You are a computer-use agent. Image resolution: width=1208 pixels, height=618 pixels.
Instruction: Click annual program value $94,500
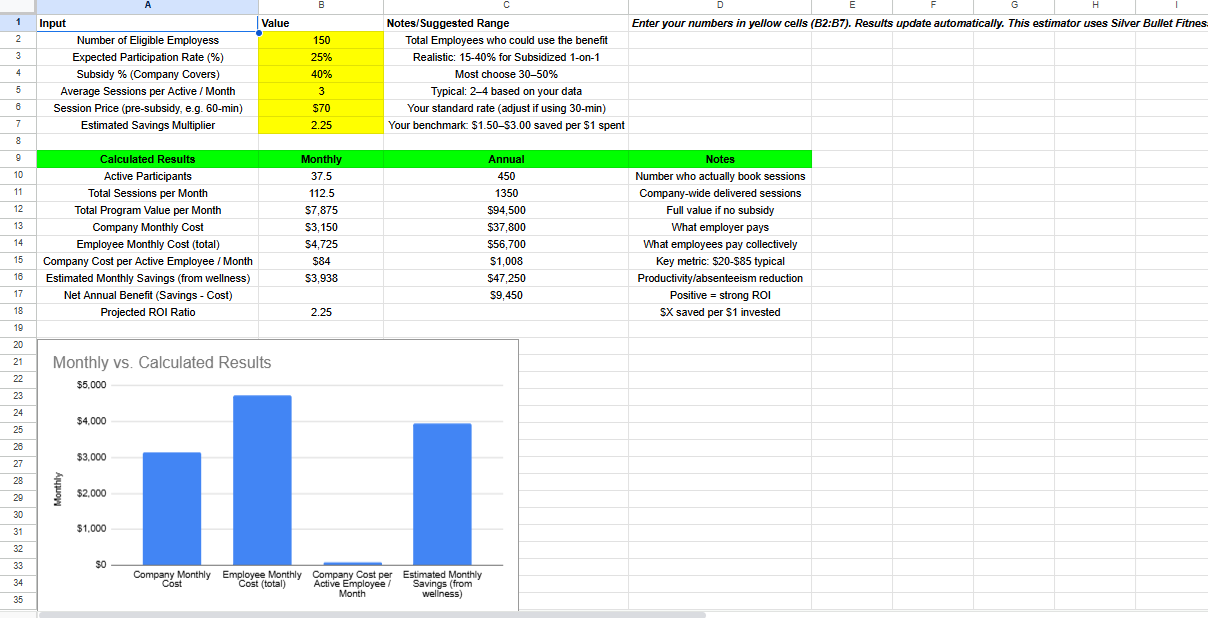pos(506,210)
